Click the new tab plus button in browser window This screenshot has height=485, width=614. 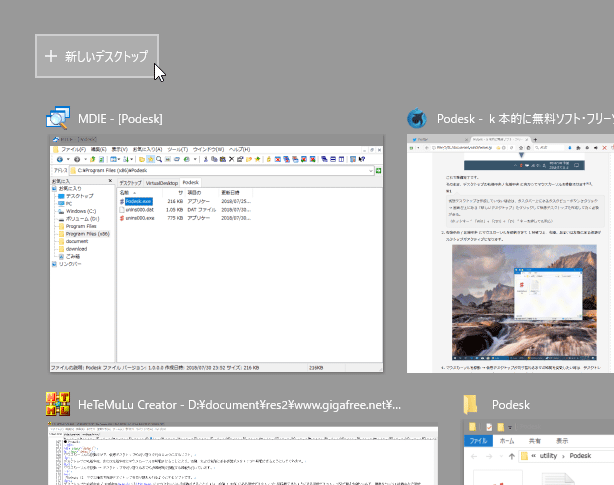[x=535, y=139]
